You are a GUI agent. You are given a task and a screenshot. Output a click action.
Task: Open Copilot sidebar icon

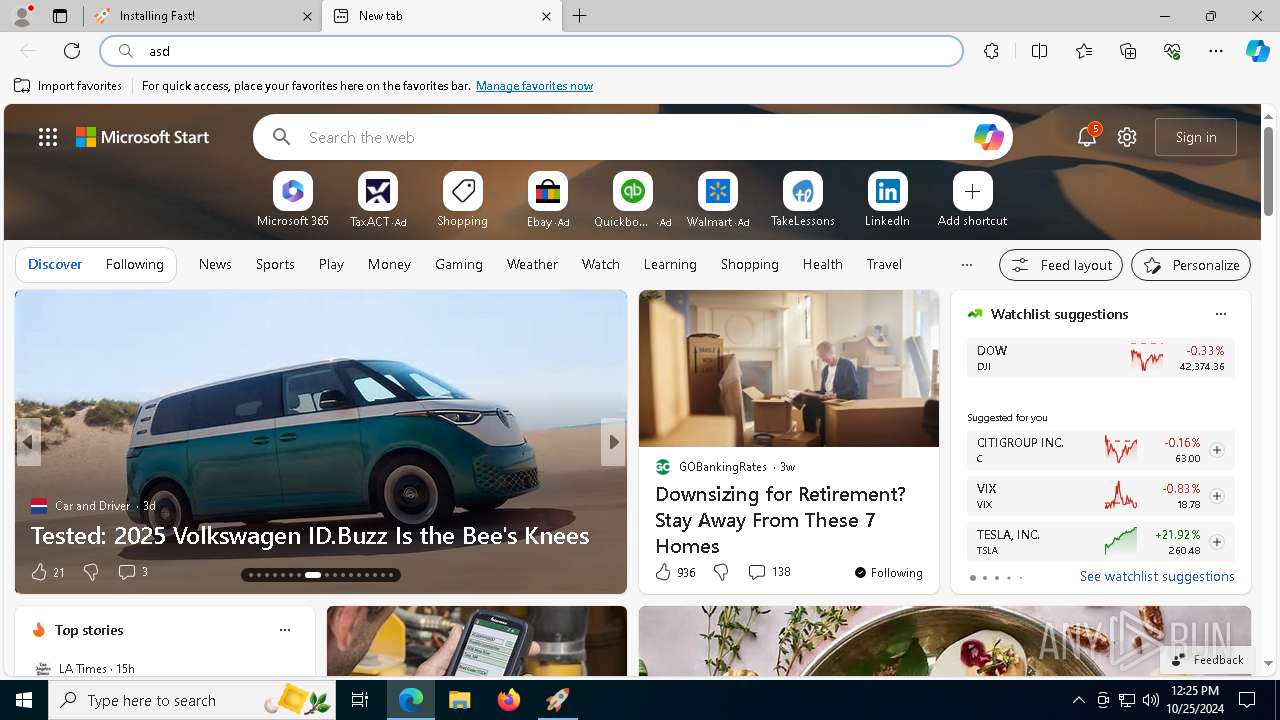1257,51
